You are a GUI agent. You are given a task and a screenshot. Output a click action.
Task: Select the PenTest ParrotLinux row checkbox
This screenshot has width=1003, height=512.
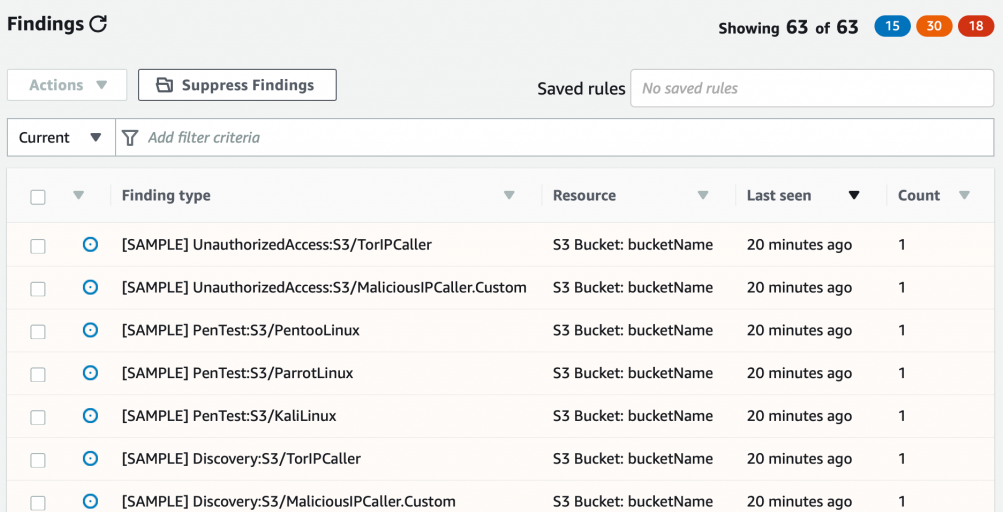(38, 374)
